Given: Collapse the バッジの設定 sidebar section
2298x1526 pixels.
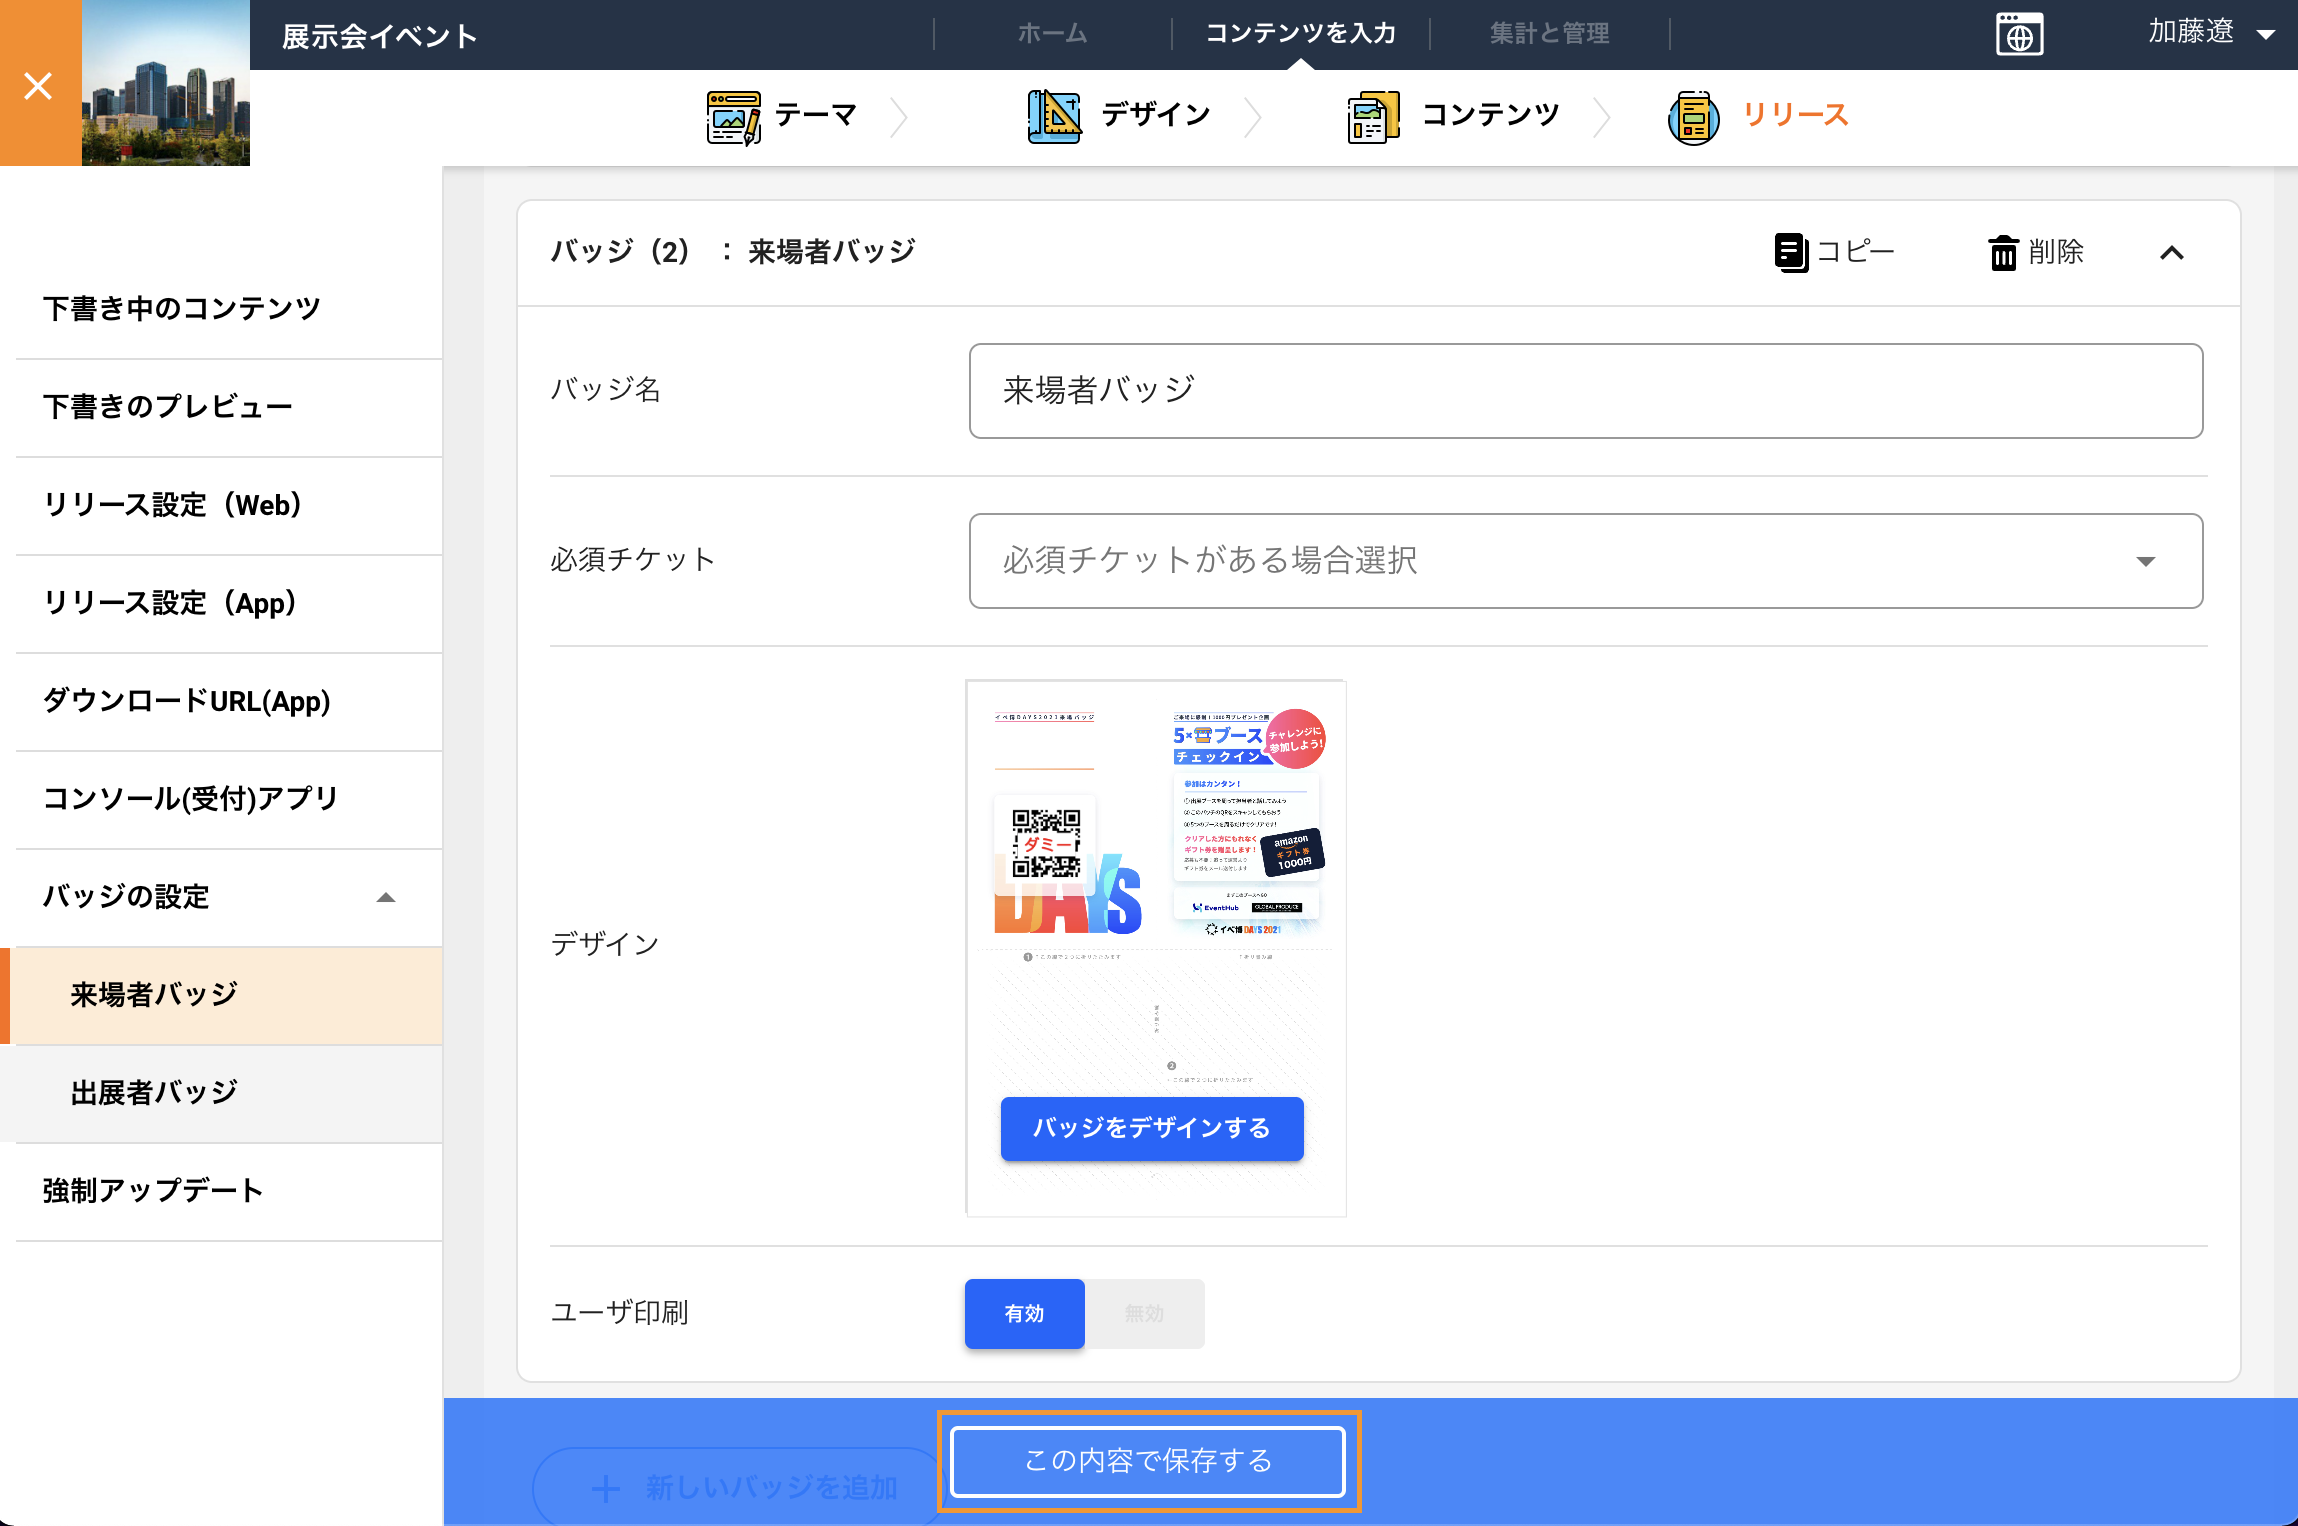Looking at the screenshot, I should pos(385,897).
